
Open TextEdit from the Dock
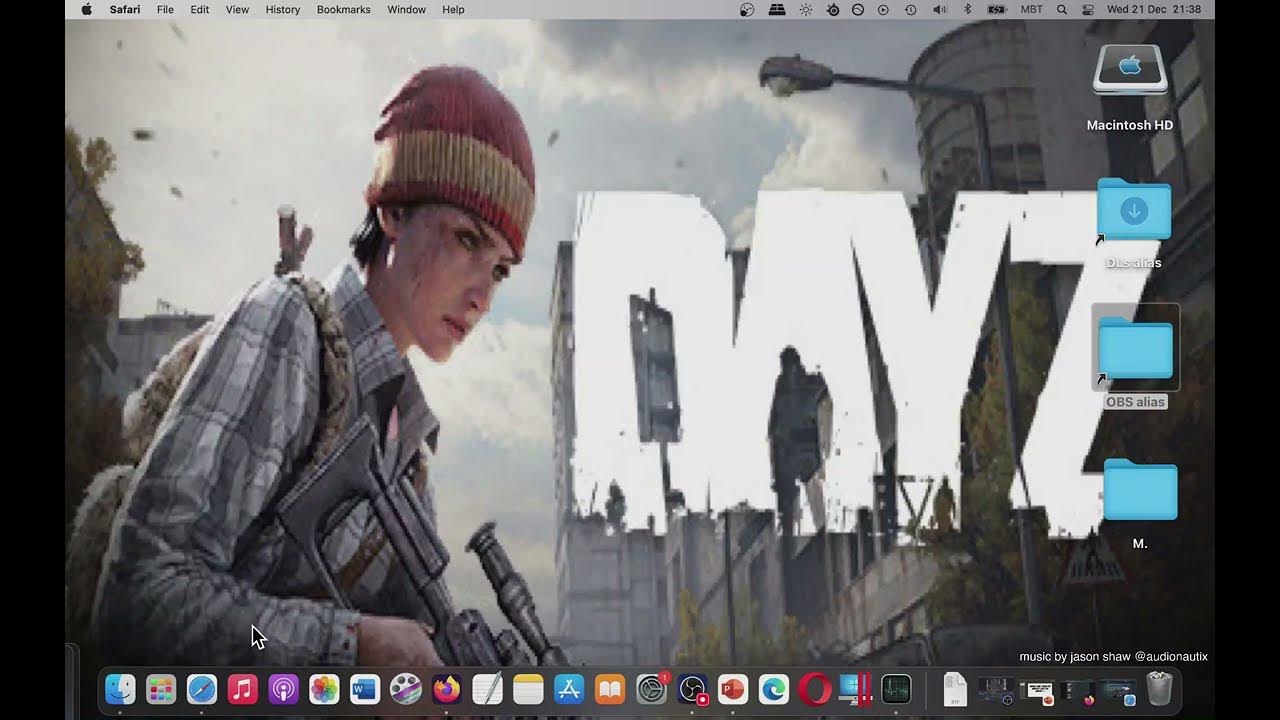487,689
